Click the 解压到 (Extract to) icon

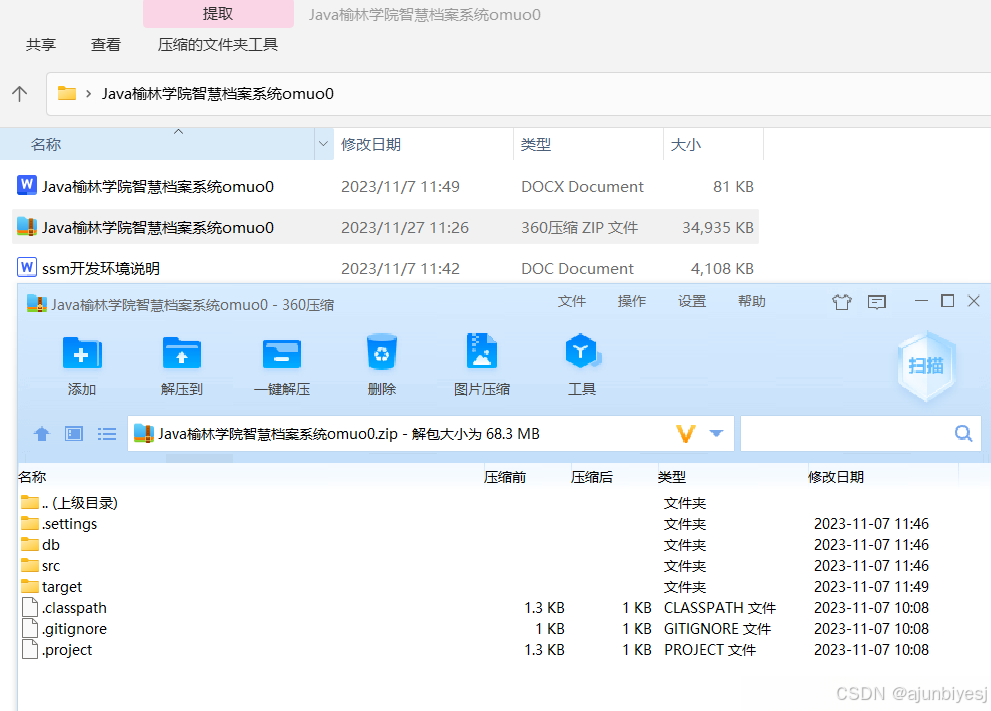coord(182,353)
